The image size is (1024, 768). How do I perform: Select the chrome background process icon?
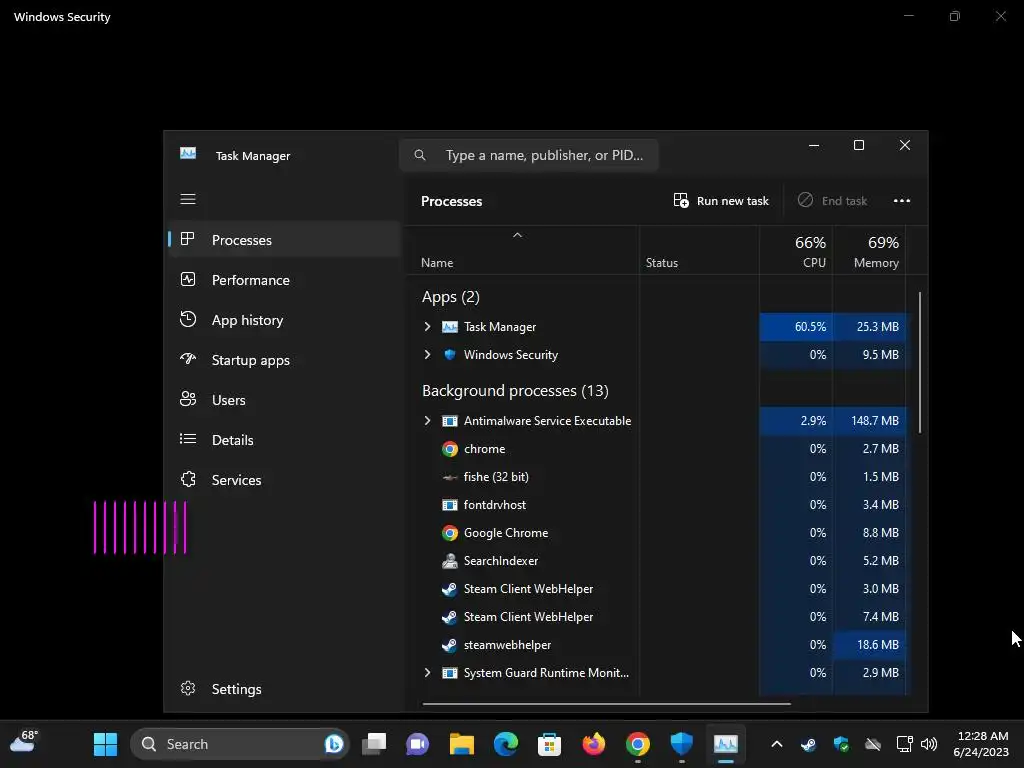tap(450, 449)
